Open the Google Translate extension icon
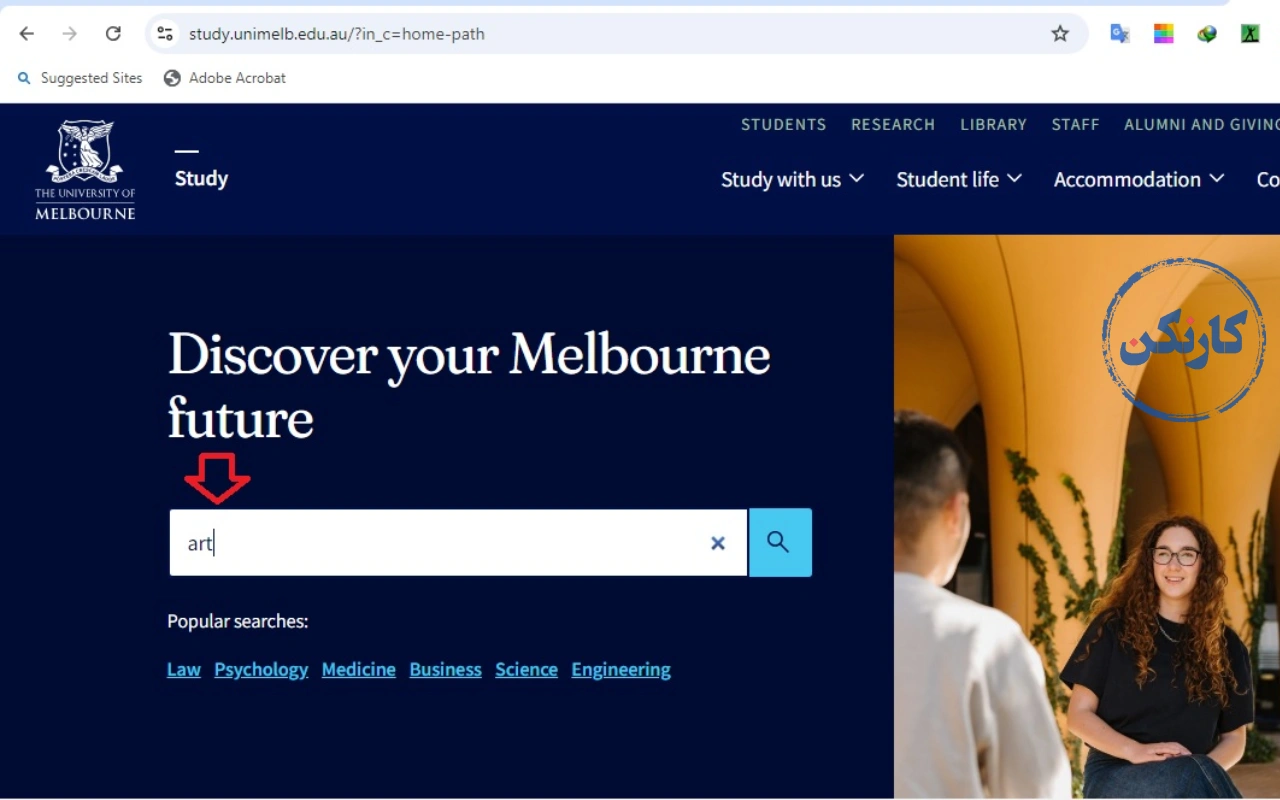Viewport: 1280px width, 800px height. click(1120, 34)
